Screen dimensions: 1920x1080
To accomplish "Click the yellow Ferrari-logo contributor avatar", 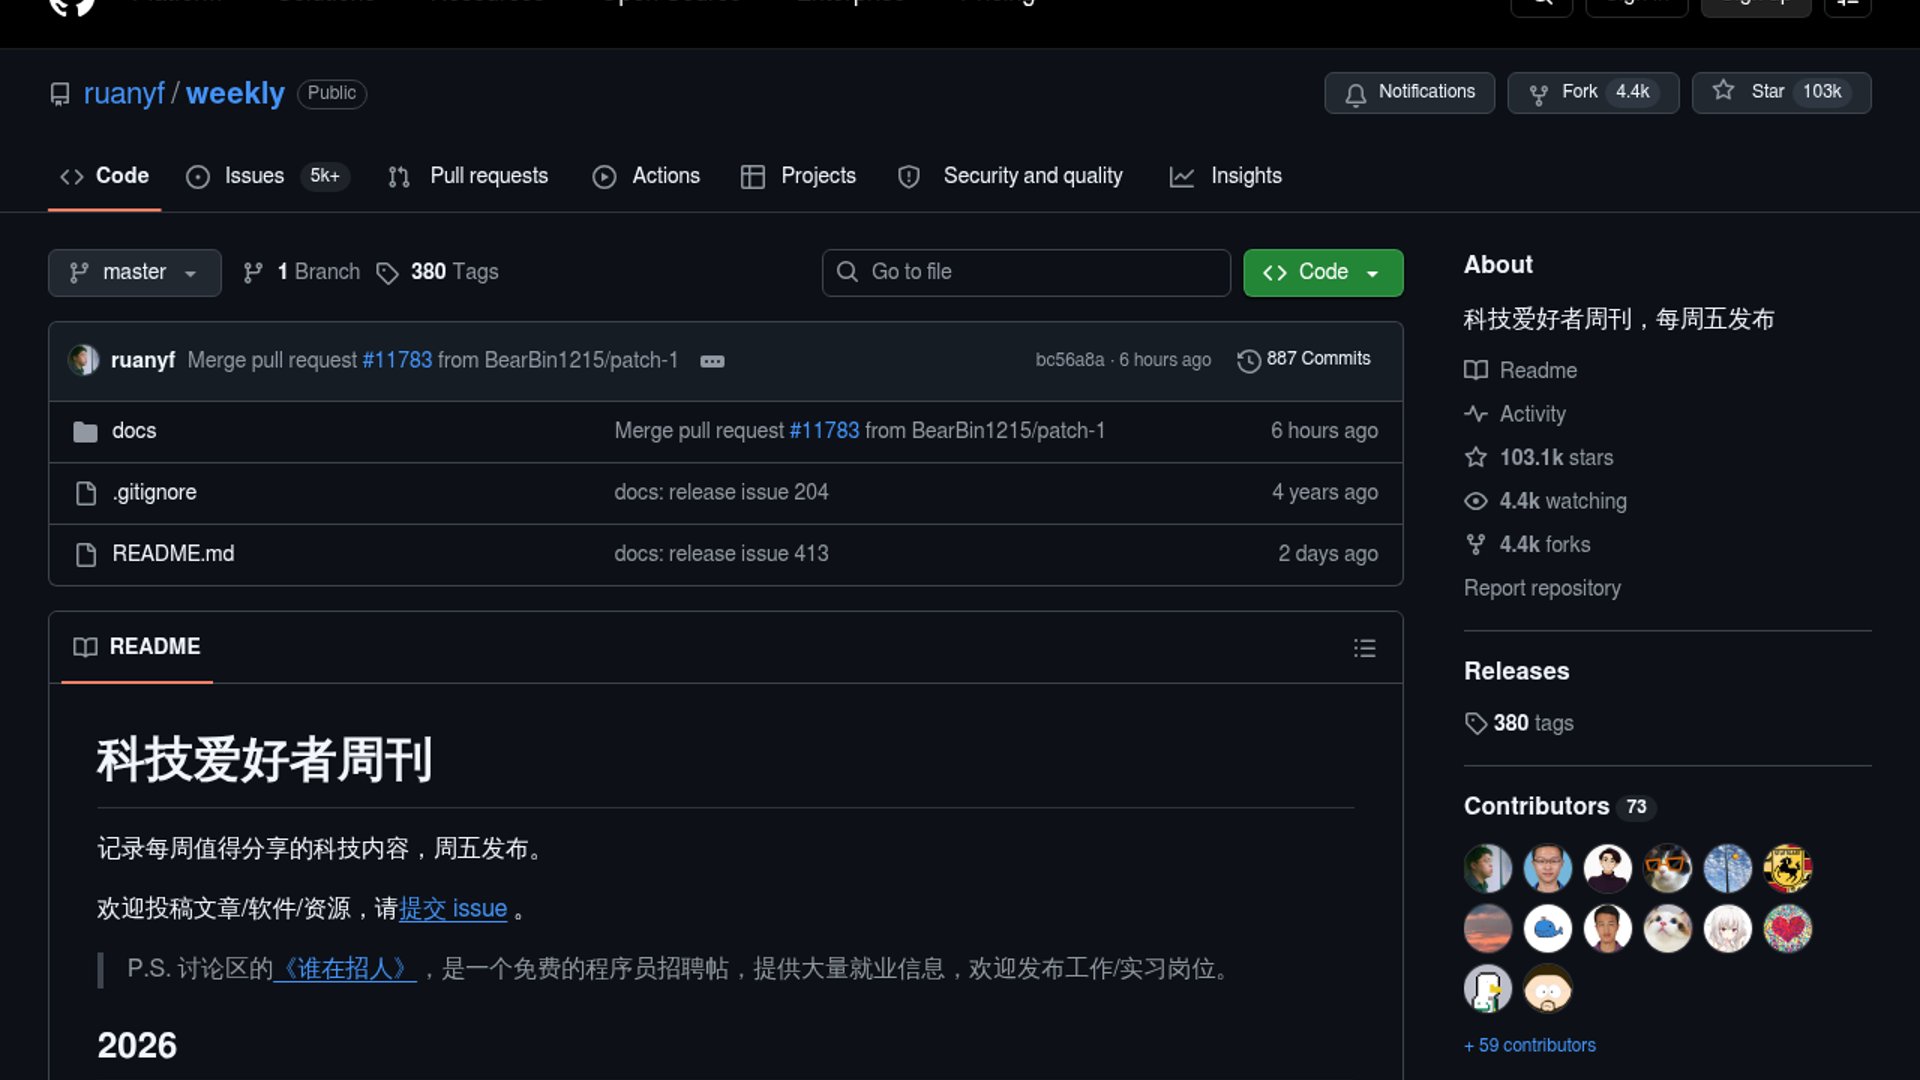I will (1788, 868).
